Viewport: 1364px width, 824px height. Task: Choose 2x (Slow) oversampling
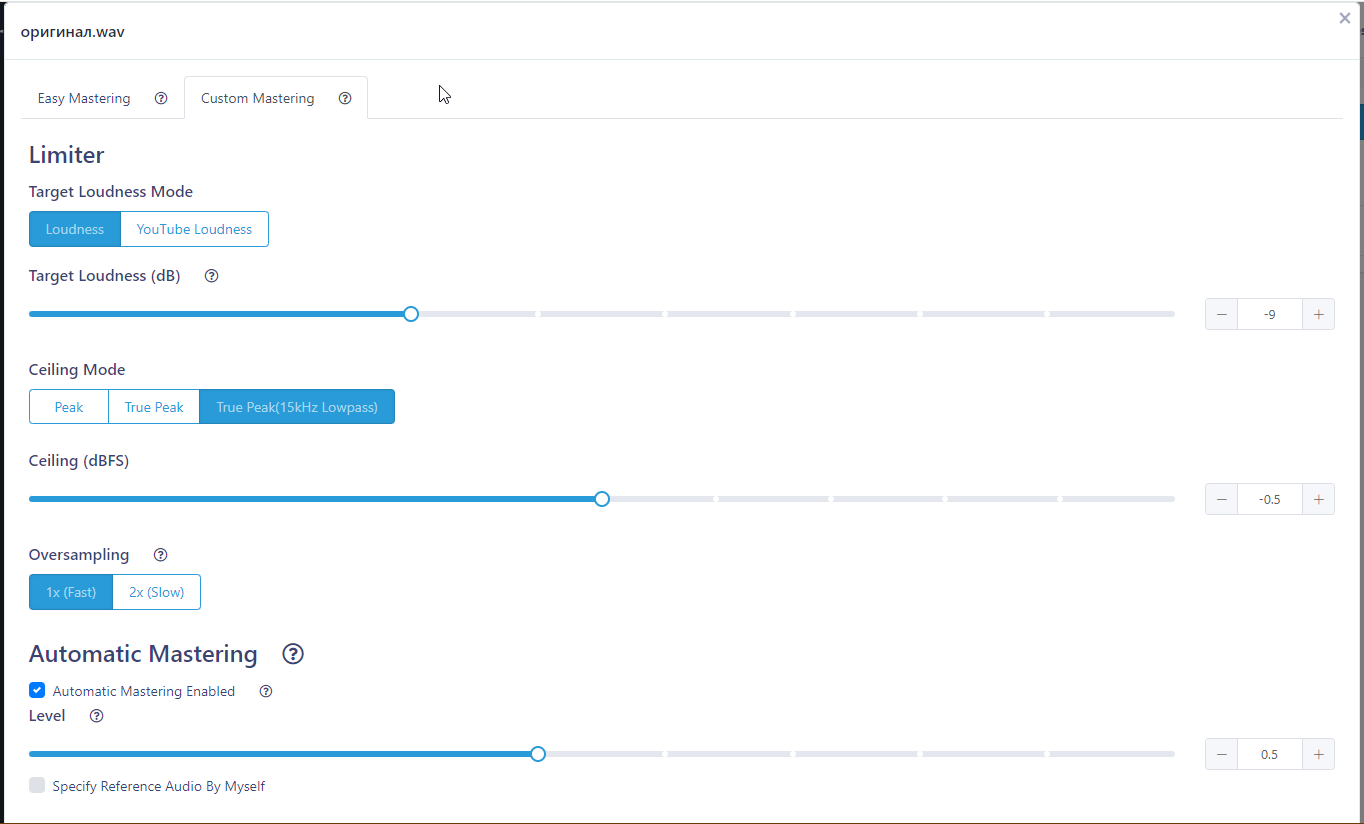point(157,592)
